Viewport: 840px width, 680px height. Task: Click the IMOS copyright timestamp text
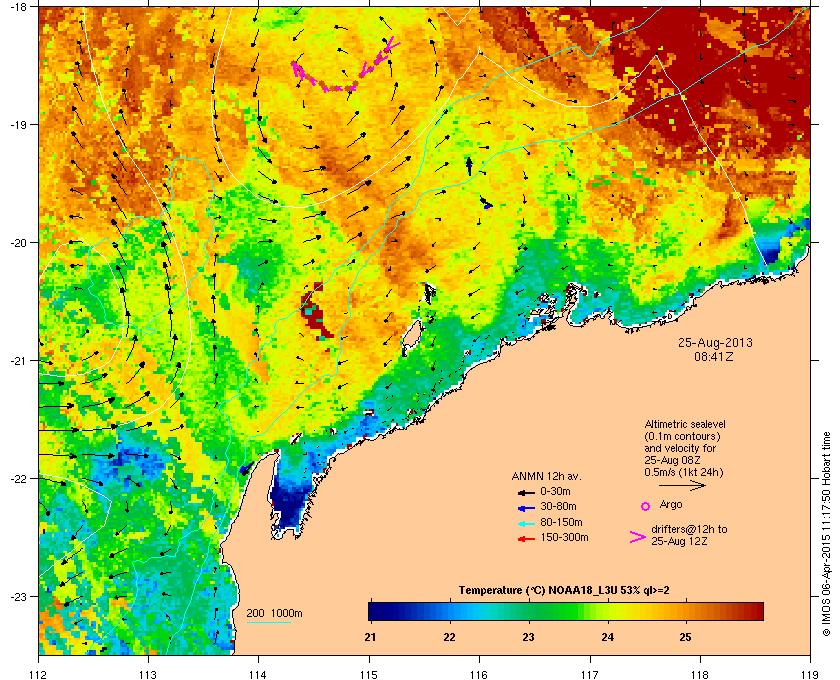click(x=826, y=534)
